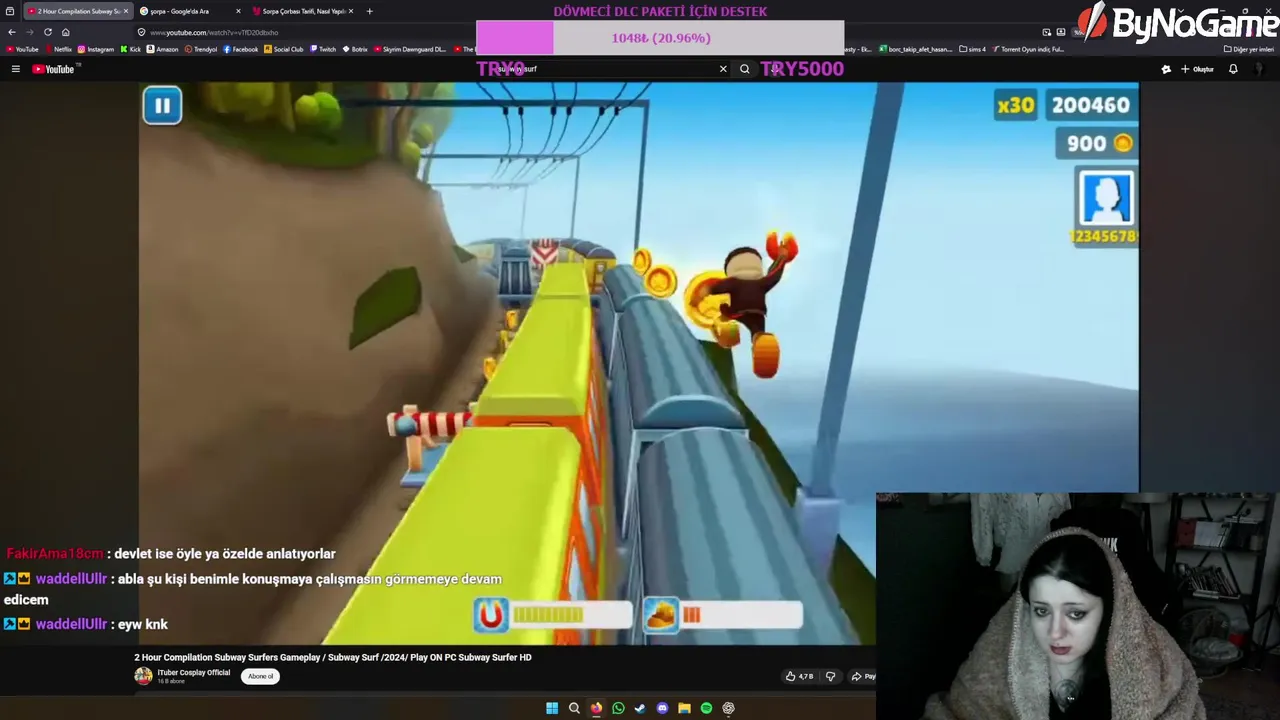Click the 900 coin counter
This screenshot has width=1280, height=720.
[1098, 144]
